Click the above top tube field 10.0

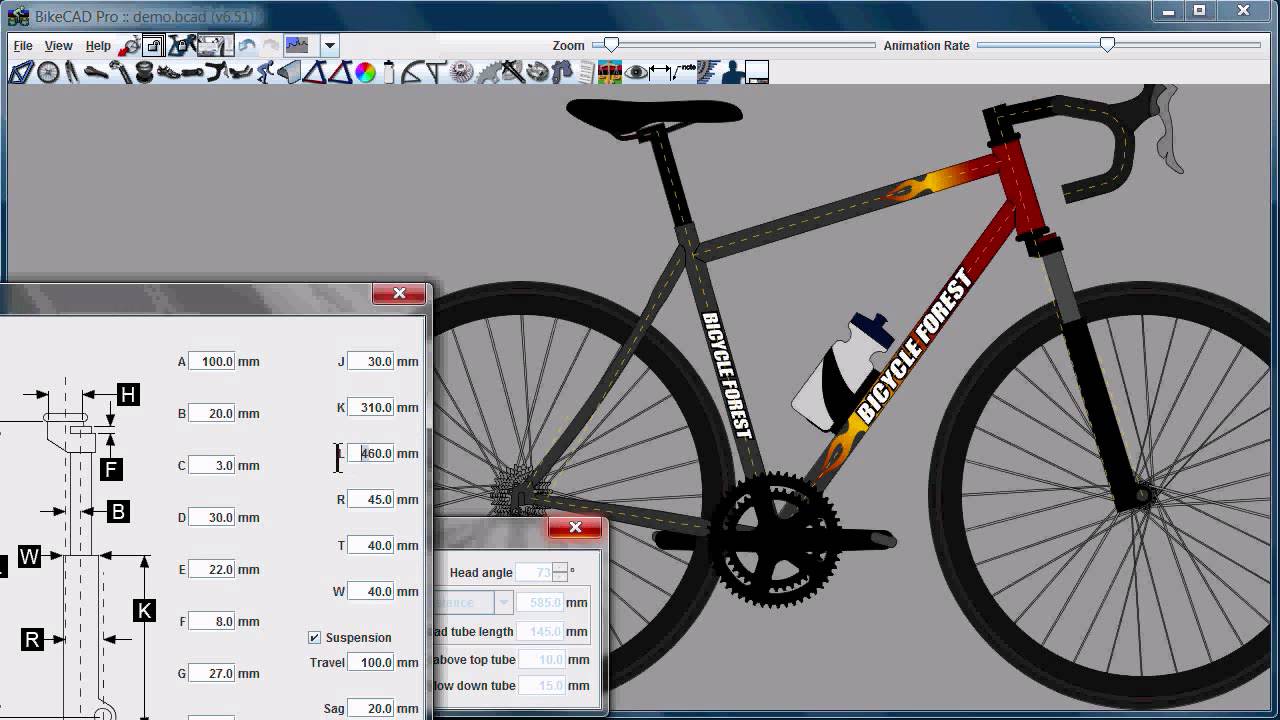[x=541, y=659]
